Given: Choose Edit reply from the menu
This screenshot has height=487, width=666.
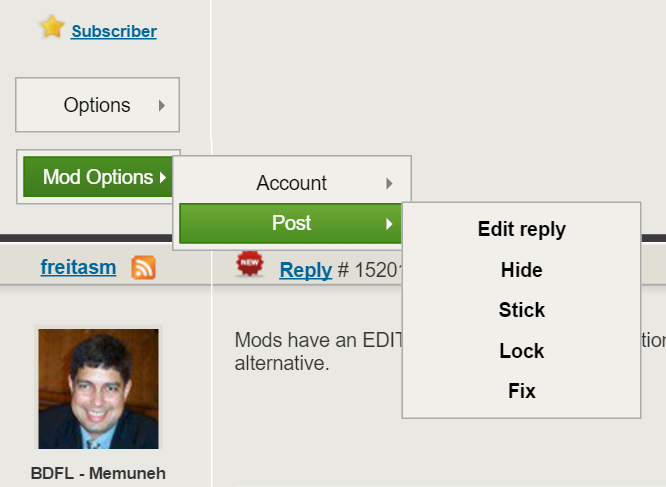Looking at the screenshot, I should pyautogui.click(x=522, y=229).
